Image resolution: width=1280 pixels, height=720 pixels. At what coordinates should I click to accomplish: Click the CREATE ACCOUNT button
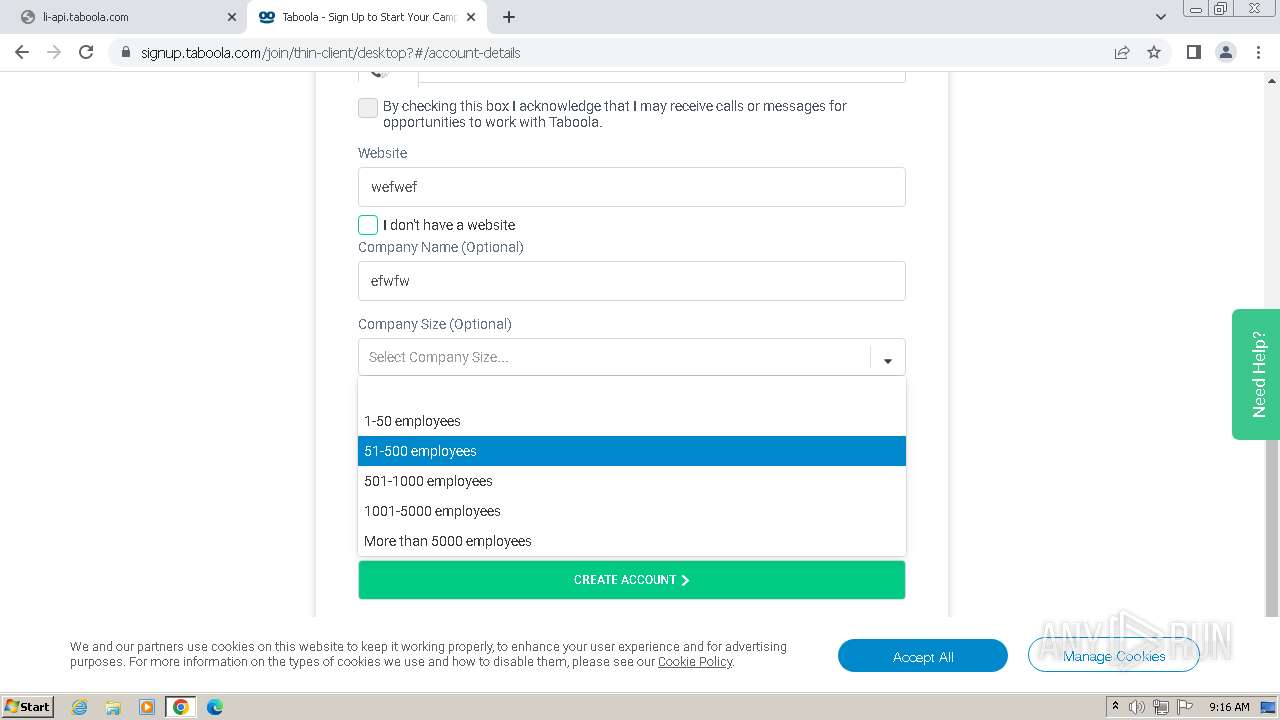(x=632, y=580)
